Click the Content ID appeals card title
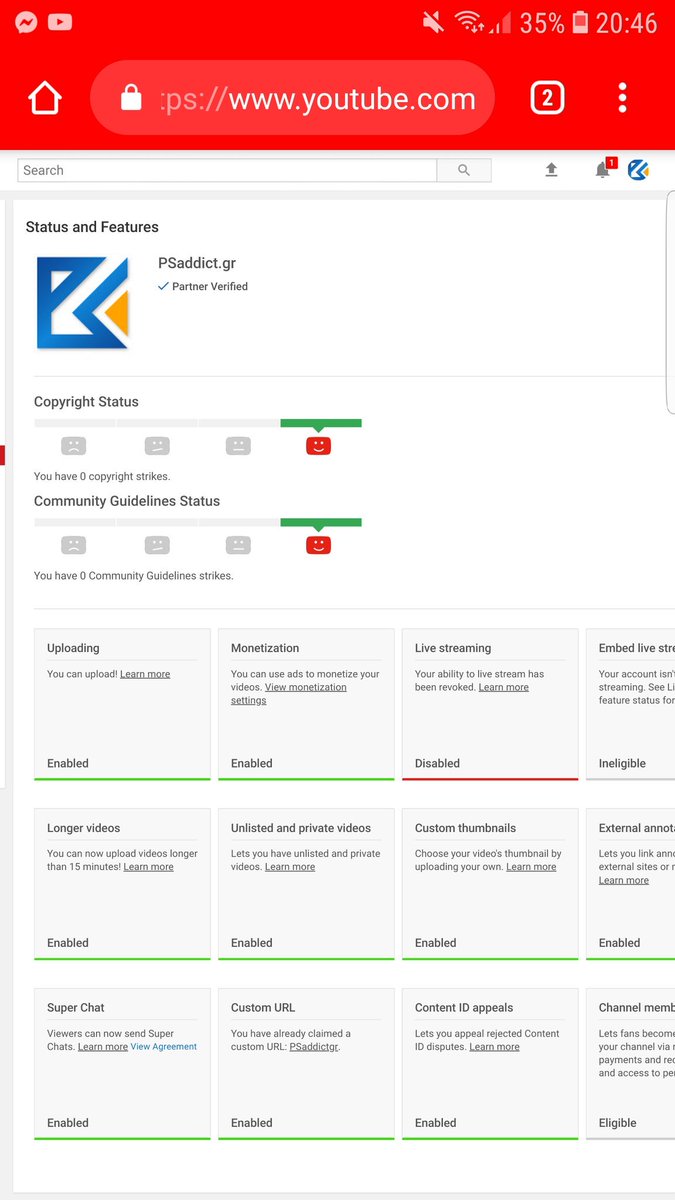675x1200 pixels. [x=464, y=1008]
